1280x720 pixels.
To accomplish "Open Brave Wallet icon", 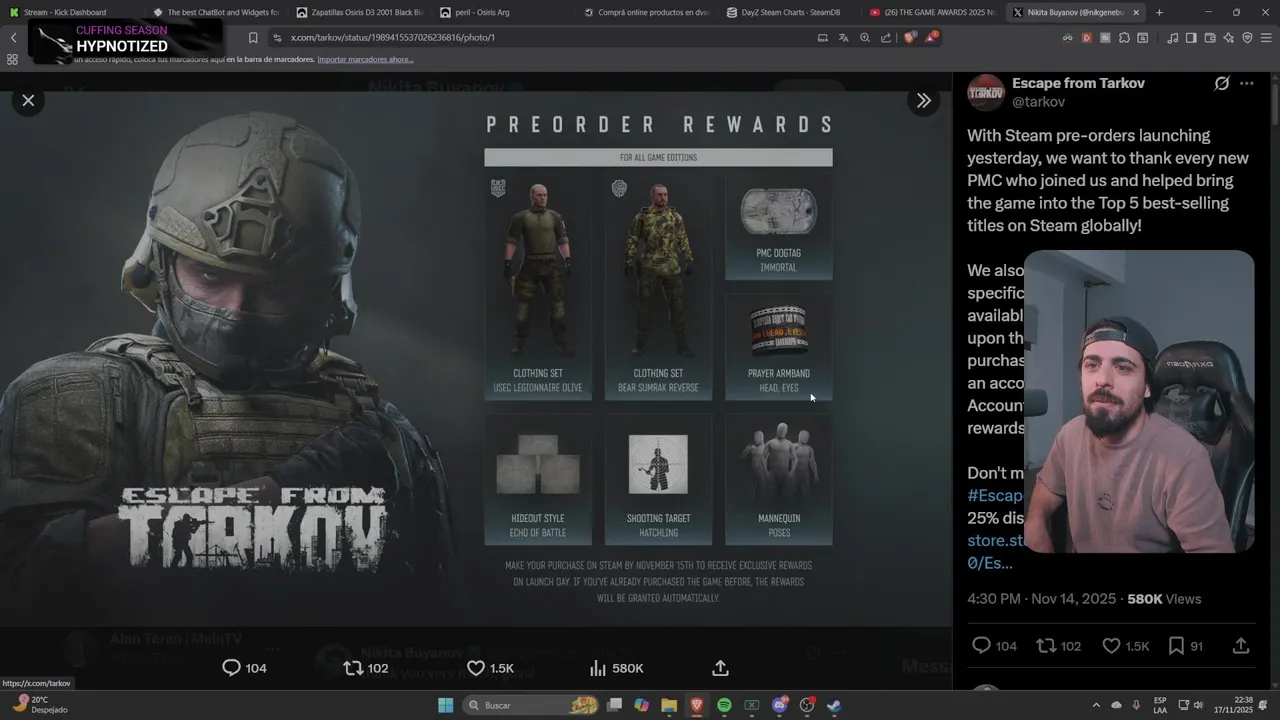I will pos(1210,38).
